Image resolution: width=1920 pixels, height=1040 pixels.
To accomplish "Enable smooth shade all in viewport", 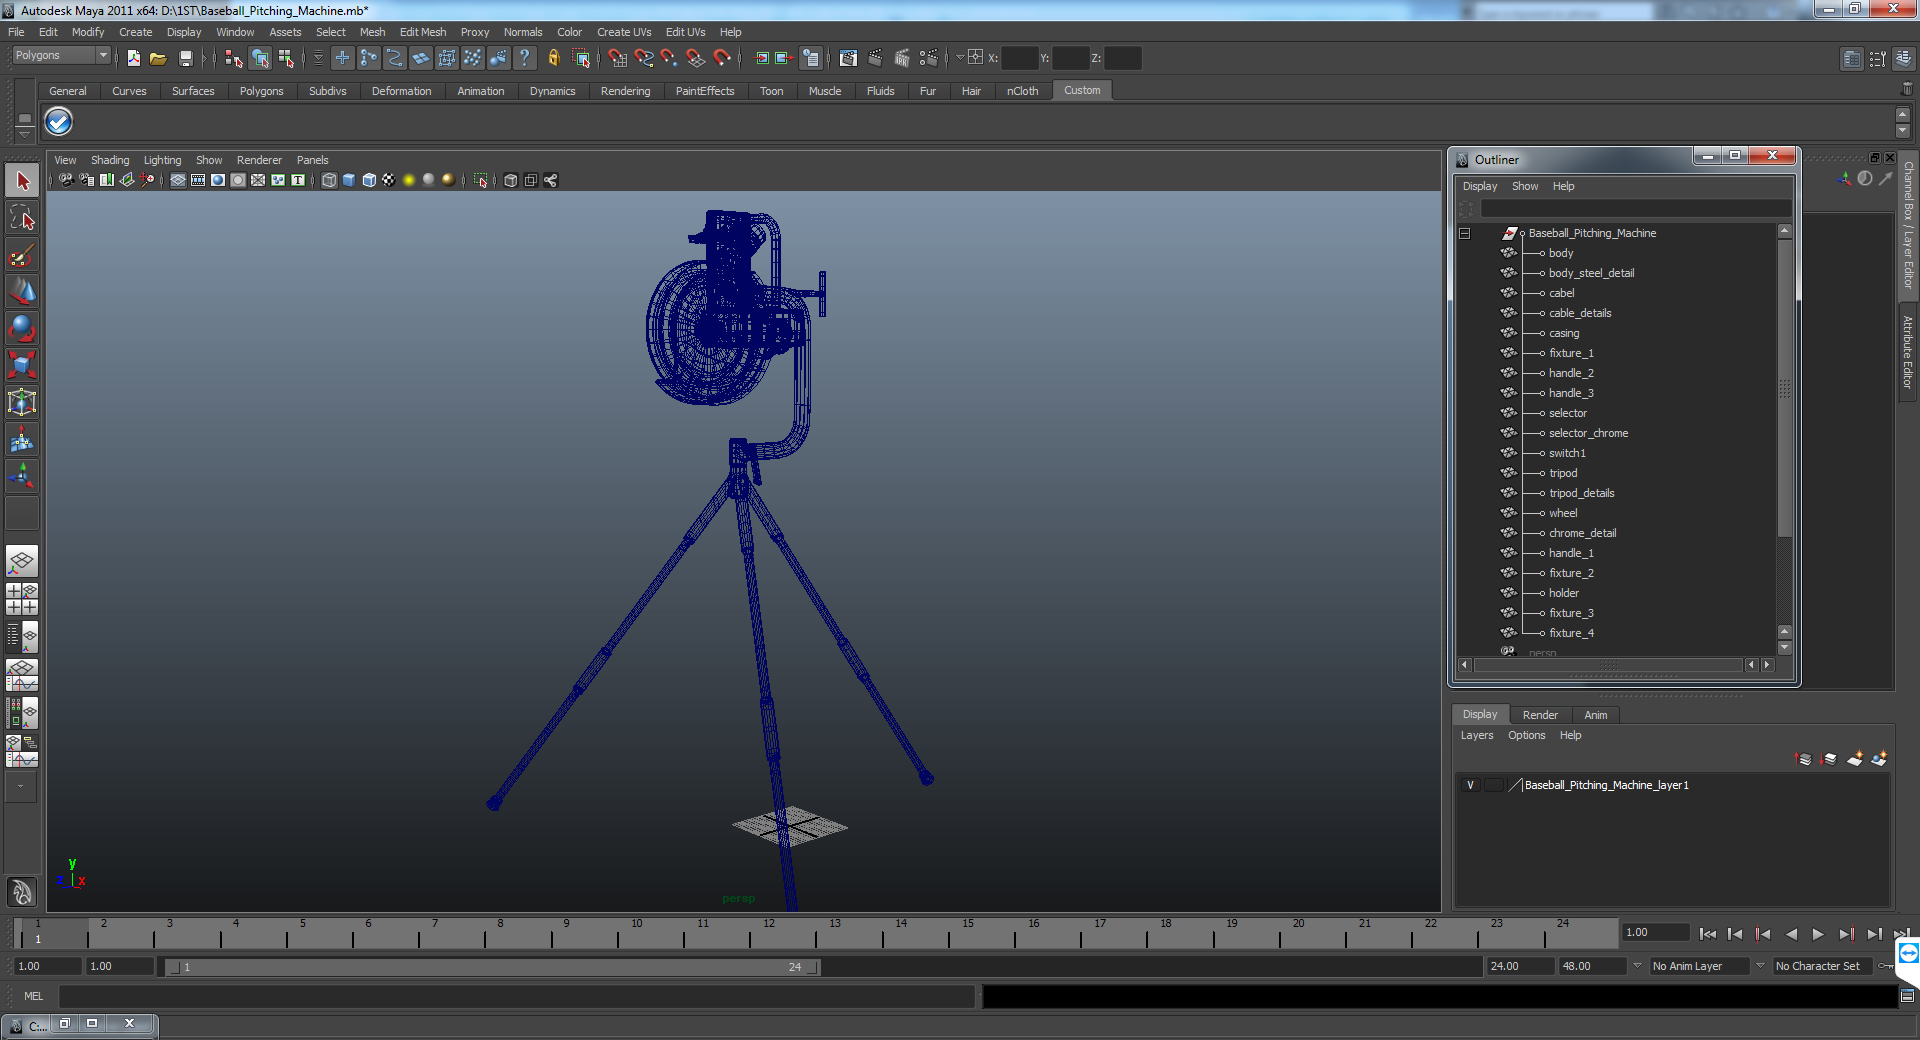I will (349, 180).
